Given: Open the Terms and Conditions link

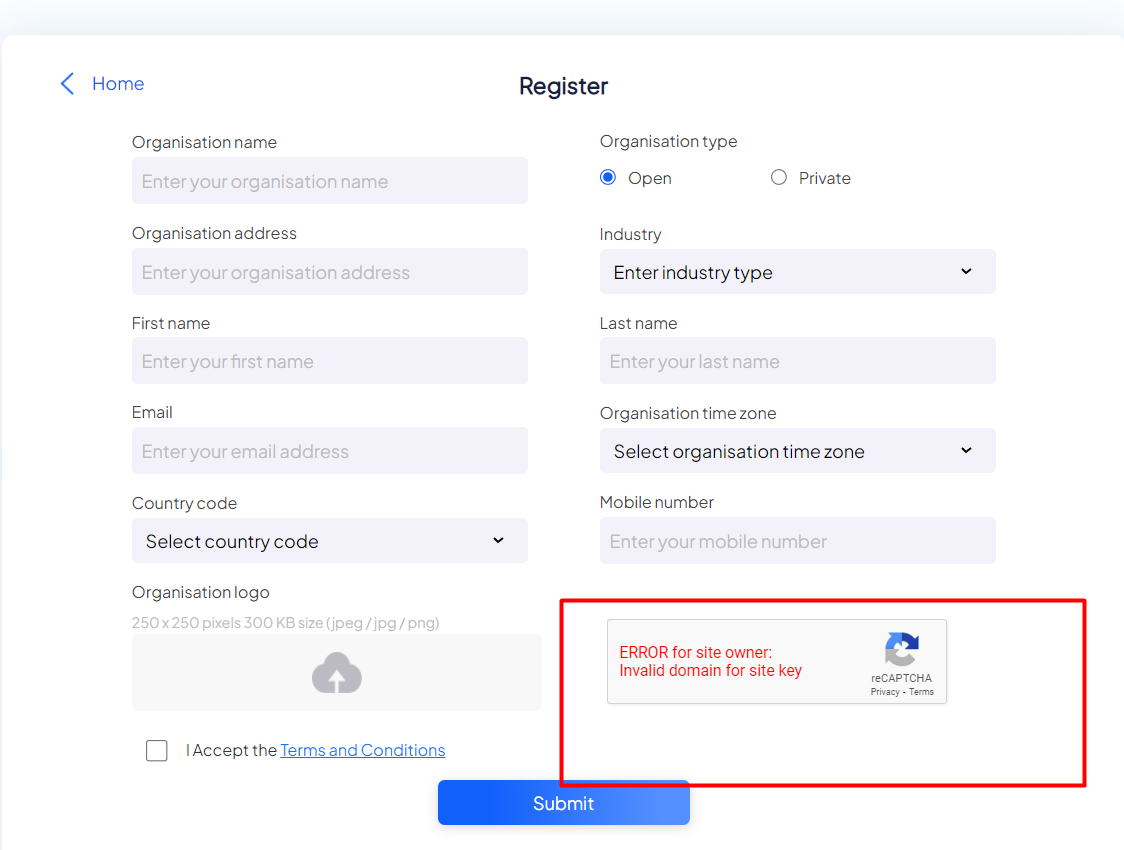Looking at the screenshot, I should [362, 751].
